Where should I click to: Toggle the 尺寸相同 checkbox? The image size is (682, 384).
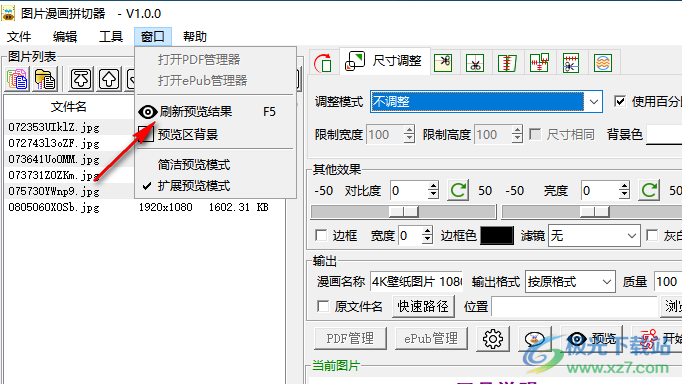(535, 135)
